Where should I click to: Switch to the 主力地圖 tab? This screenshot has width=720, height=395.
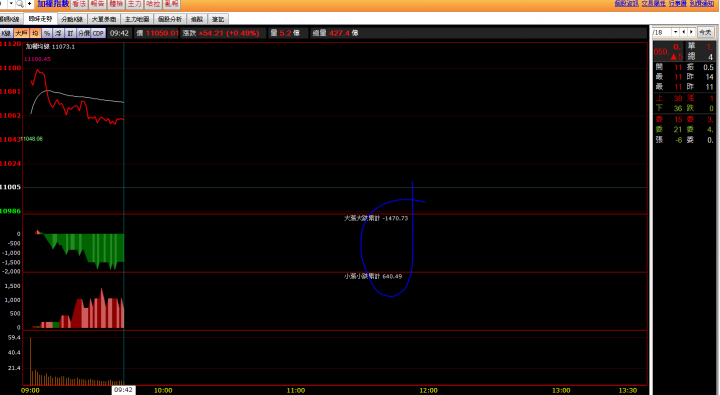pyautogui.click(x=137, y=19)
